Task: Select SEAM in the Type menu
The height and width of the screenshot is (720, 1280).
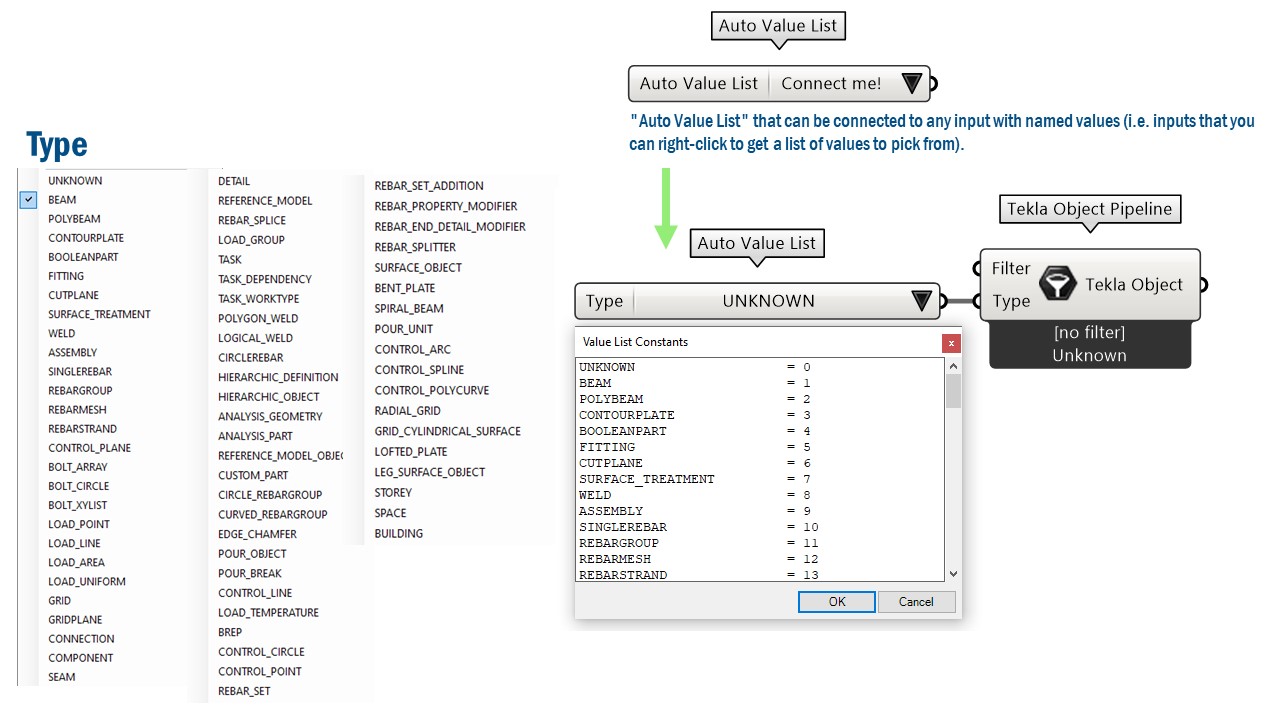Action: [61, 677]
